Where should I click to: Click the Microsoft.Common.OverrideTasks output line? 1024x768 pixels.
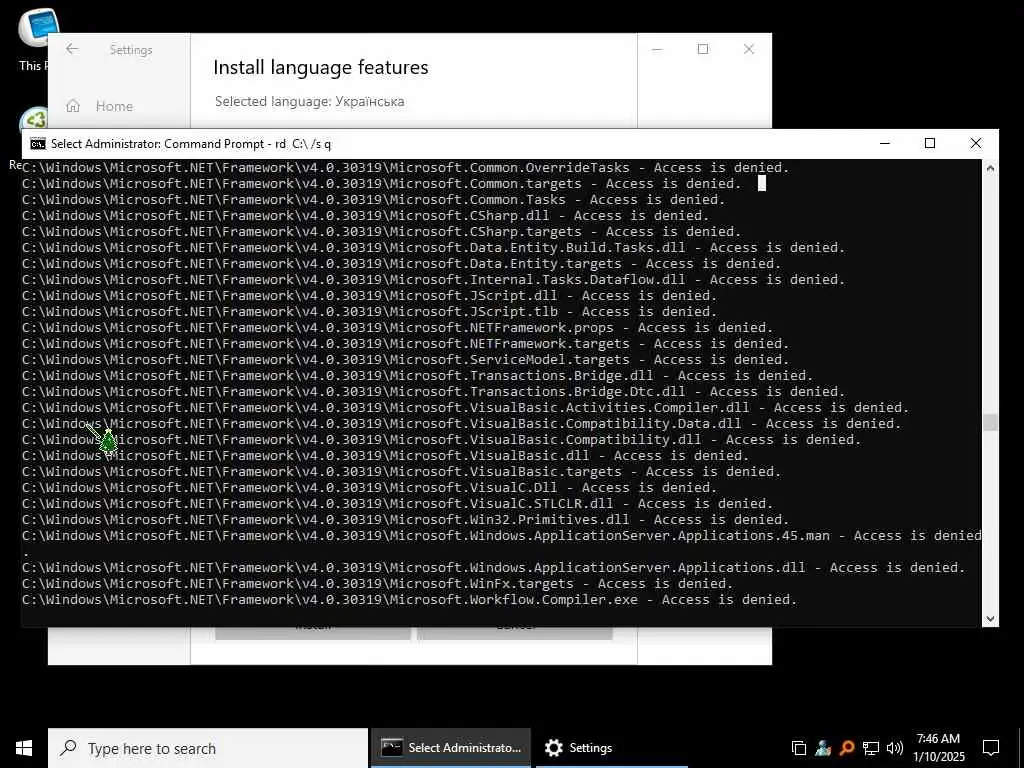(x=406, y=168)
